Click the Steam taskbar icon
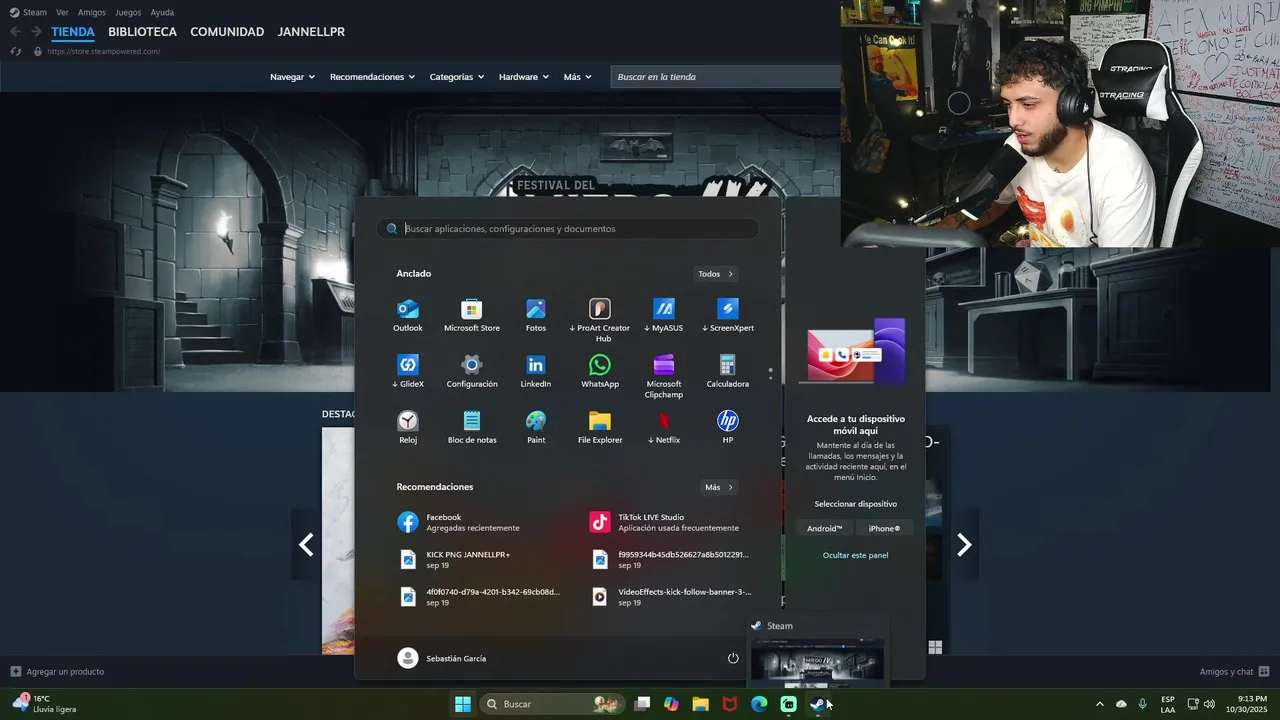Image resolution: width=1280 pixels, height=720 pixels. tap(817, 704)
